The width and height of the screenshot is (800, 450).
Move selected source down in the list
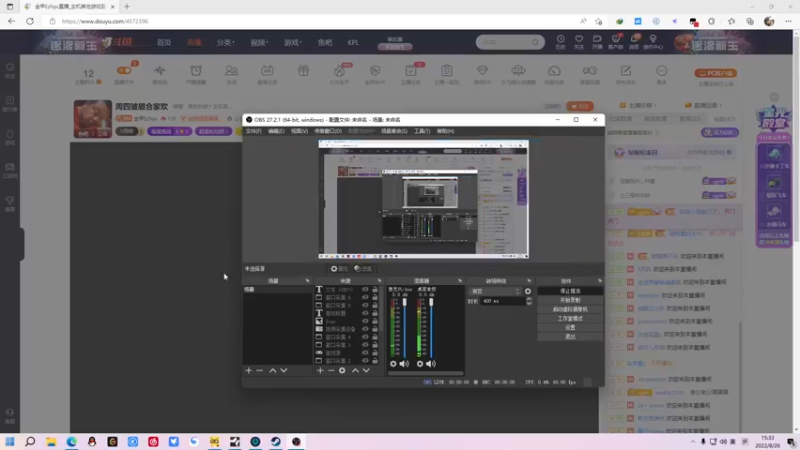[366, 370]
